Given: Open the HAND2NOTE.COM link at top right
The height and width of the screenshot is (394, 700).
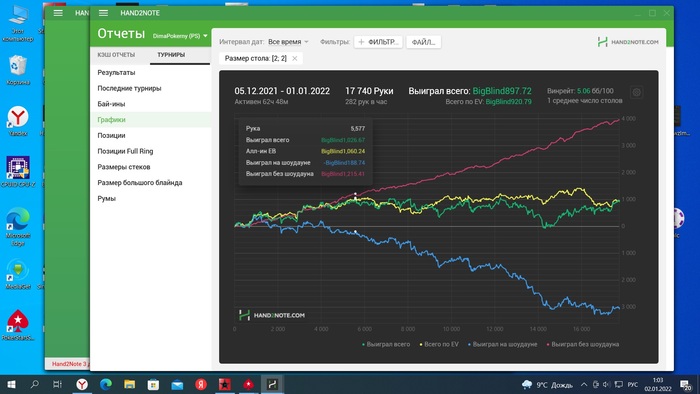Looking at the screenshot, I should pos(628,42).
